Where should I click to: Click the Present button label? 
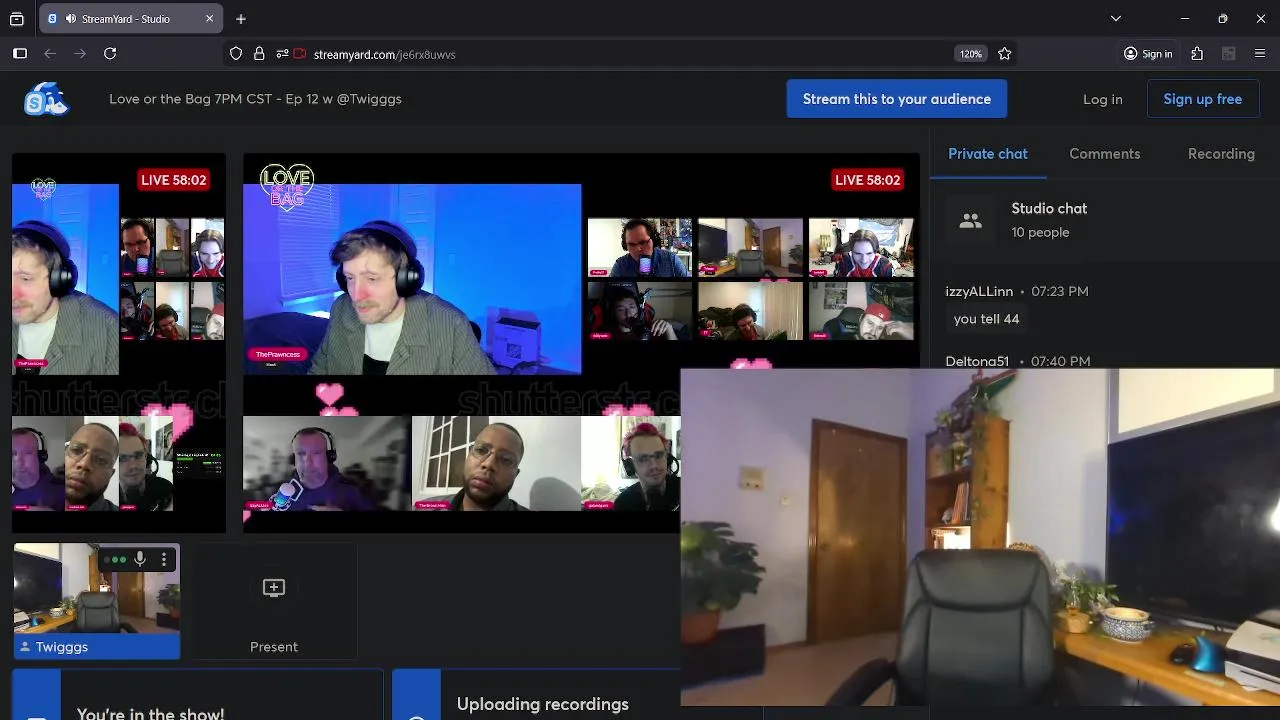pos(274,647)
